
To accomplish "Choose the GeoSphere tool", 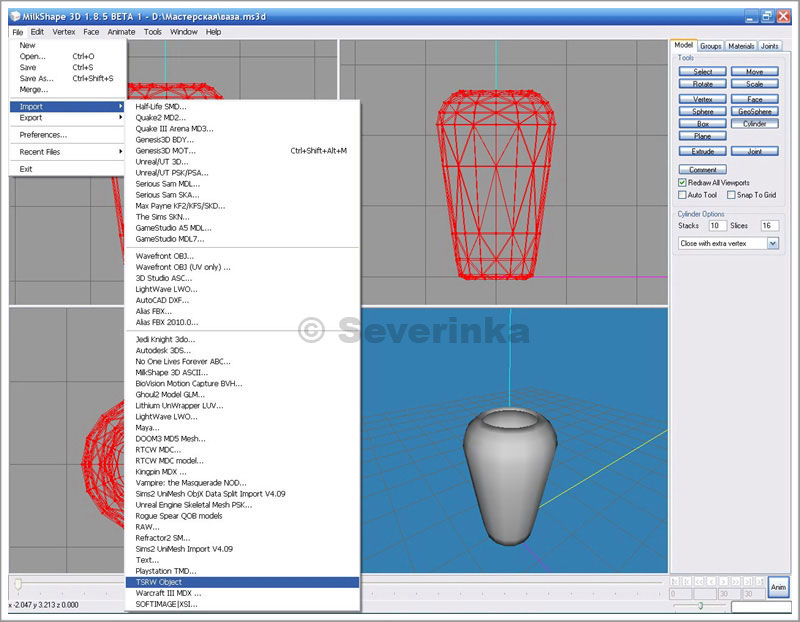I will (x=755, y=111).
